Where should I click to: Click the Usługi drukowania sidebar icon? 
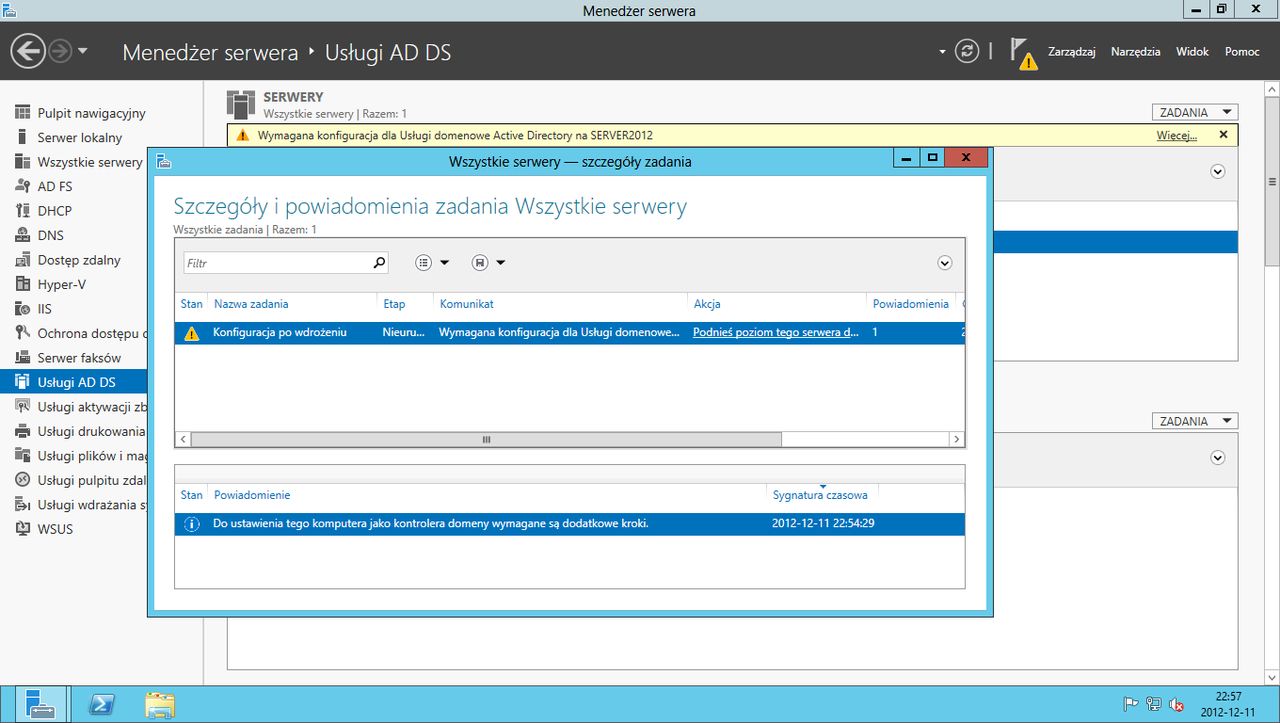[x=22, y=431]
